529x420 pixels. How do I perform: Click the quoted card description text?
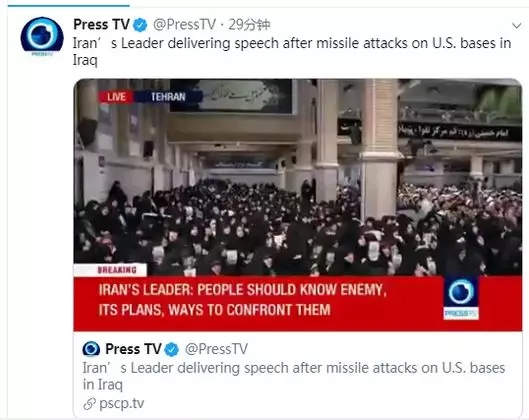[x=294, y=376]
